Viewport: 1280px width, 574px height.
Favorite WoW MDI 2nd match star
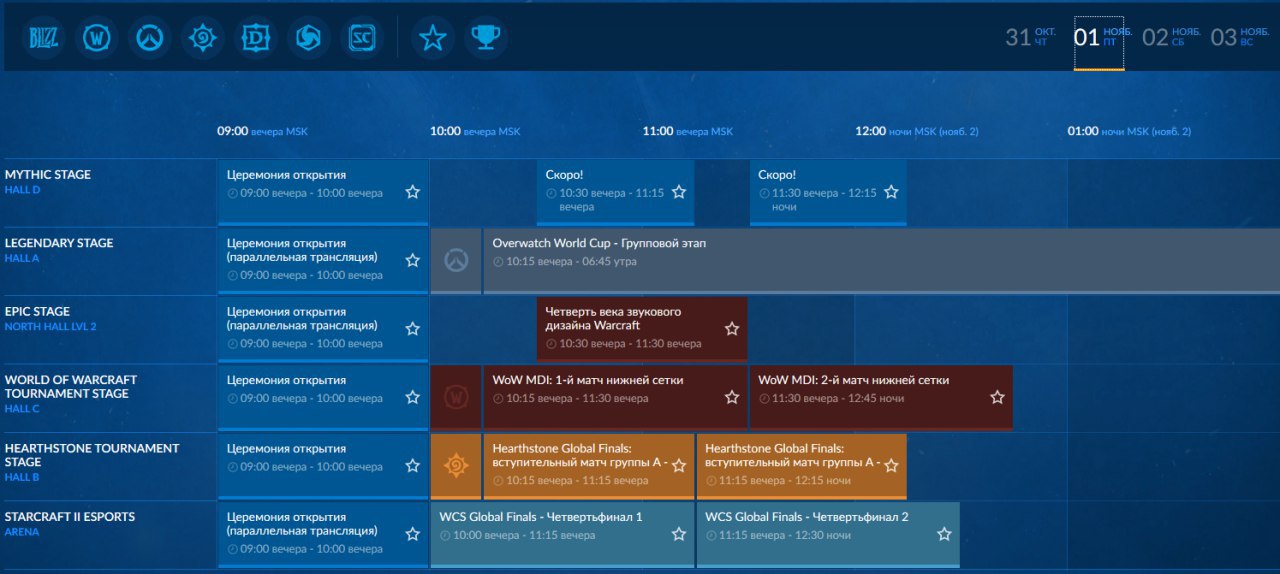(997, 397)
